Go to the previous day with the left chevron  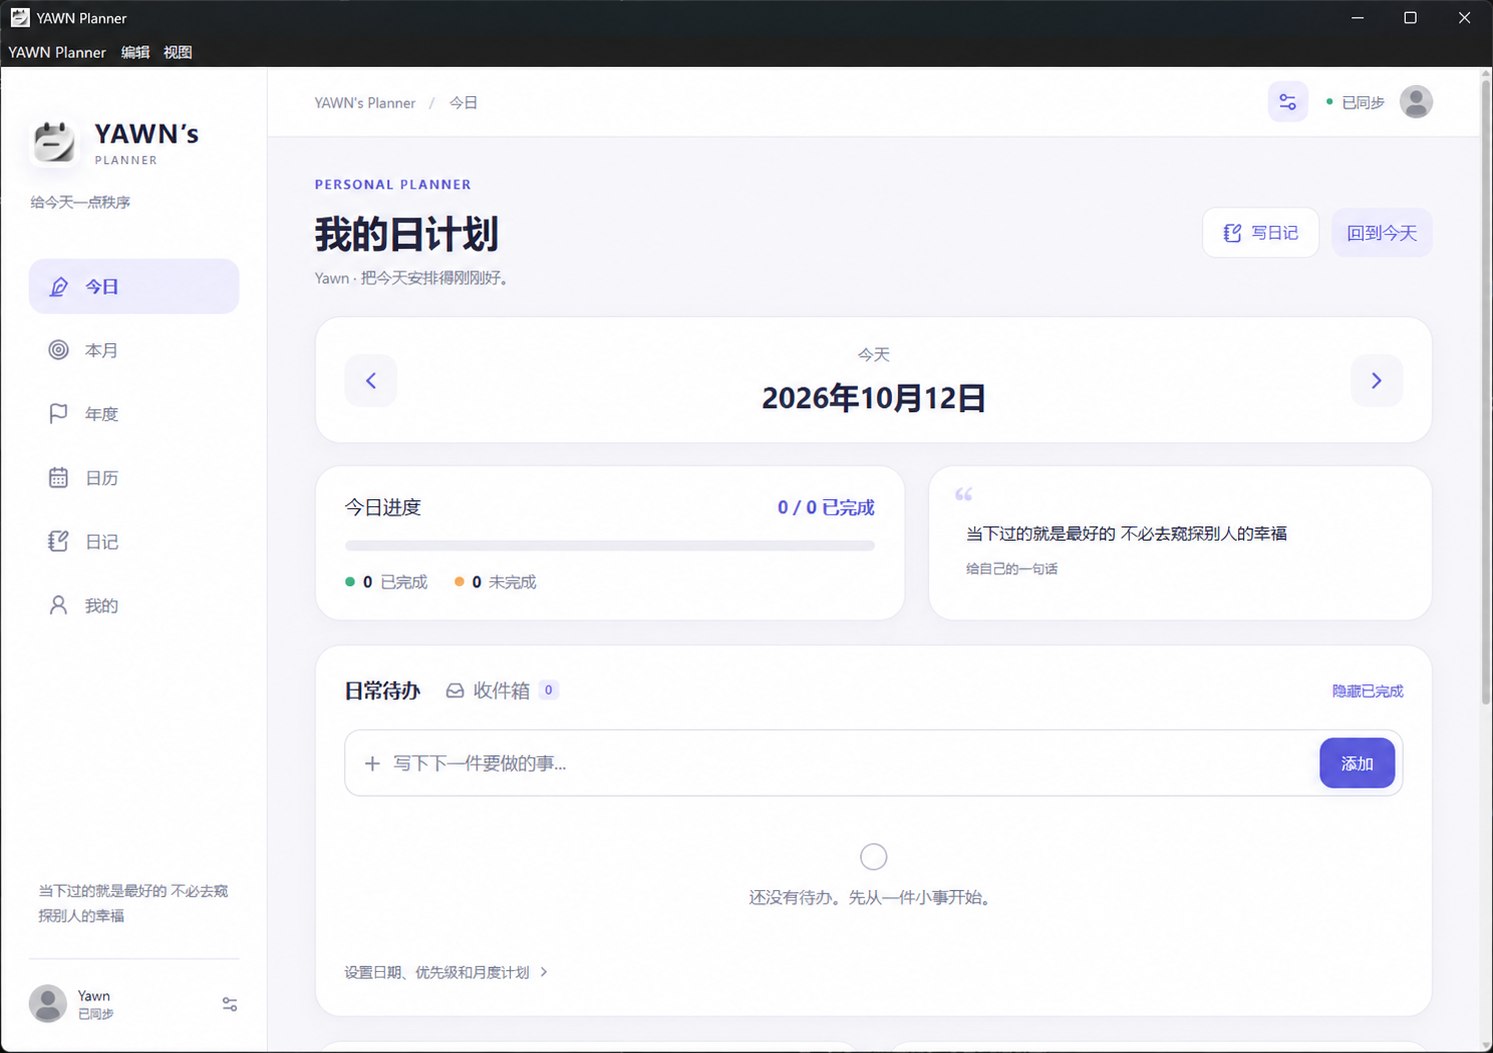coord(371,380)
